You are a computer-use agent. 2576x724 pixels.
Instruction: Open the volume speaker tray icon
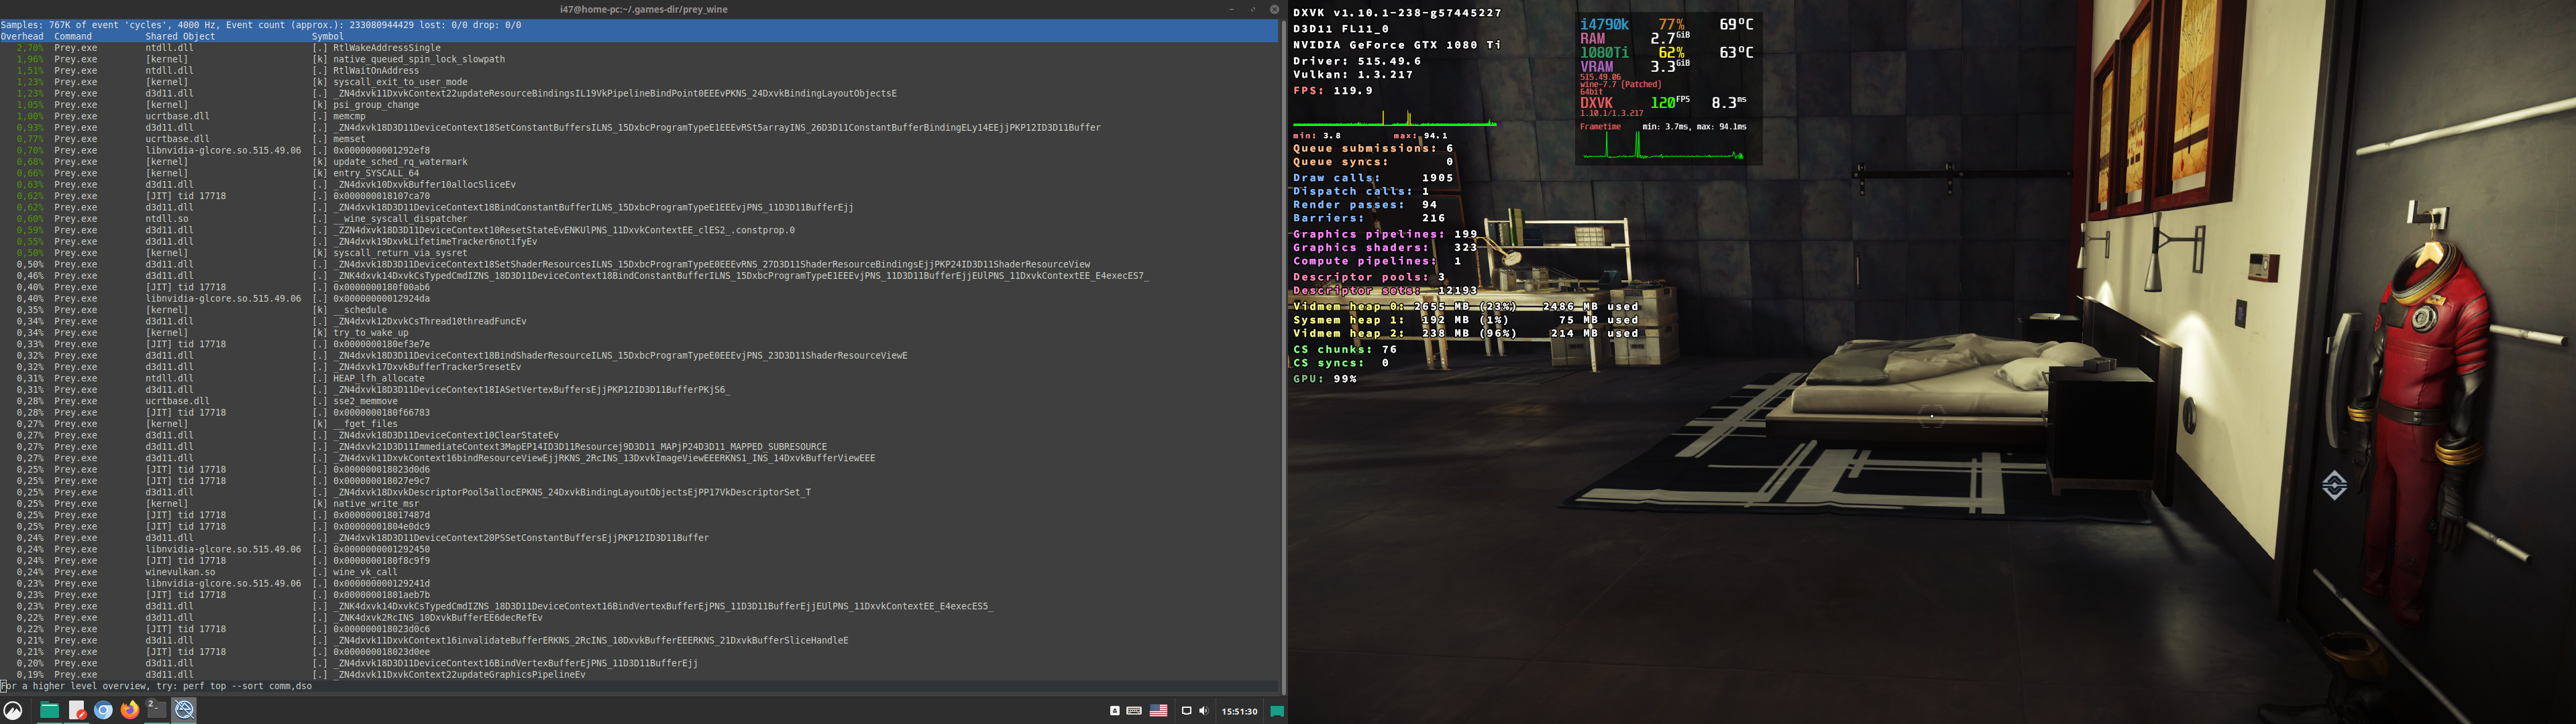click(x=1203, y=711)
